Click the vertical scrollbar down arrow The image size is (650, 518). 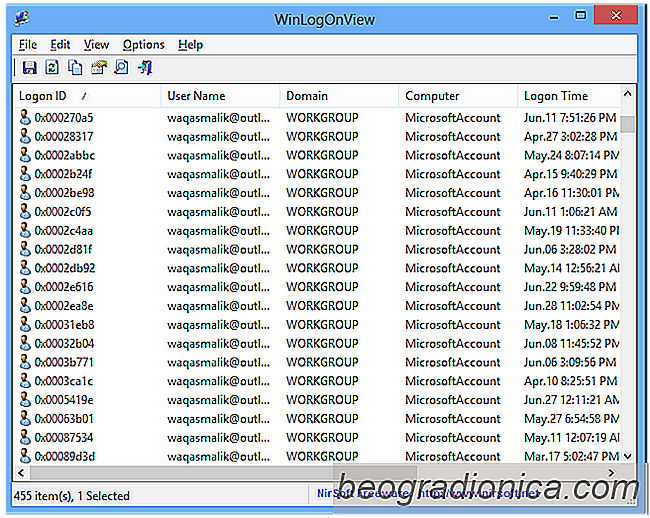(x=628, y=456)
